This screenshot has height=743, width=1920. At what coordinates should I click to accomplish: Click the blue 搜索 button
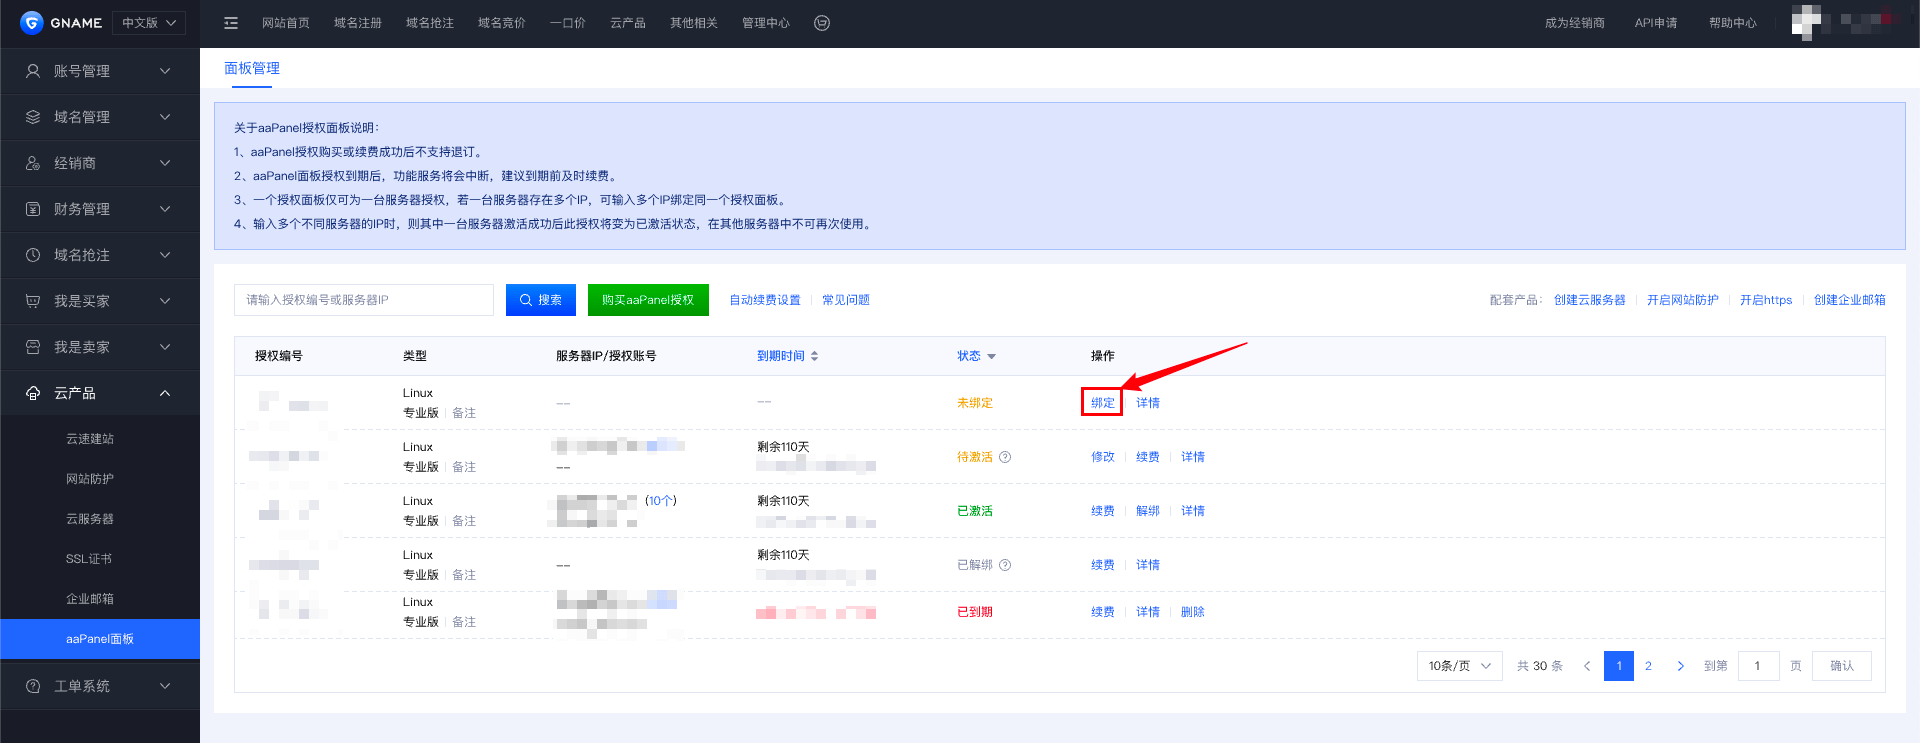pyautogui.click(x=541, y=300)
